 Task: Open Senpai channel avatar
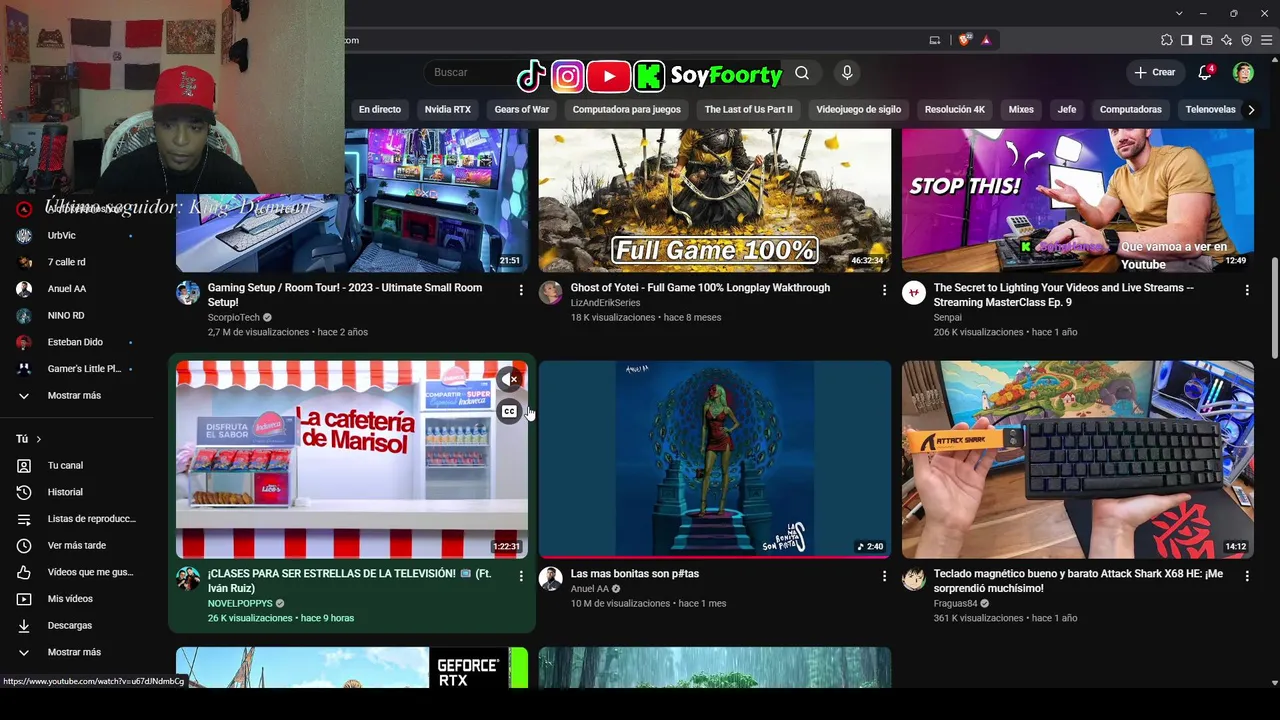point(914,292)
